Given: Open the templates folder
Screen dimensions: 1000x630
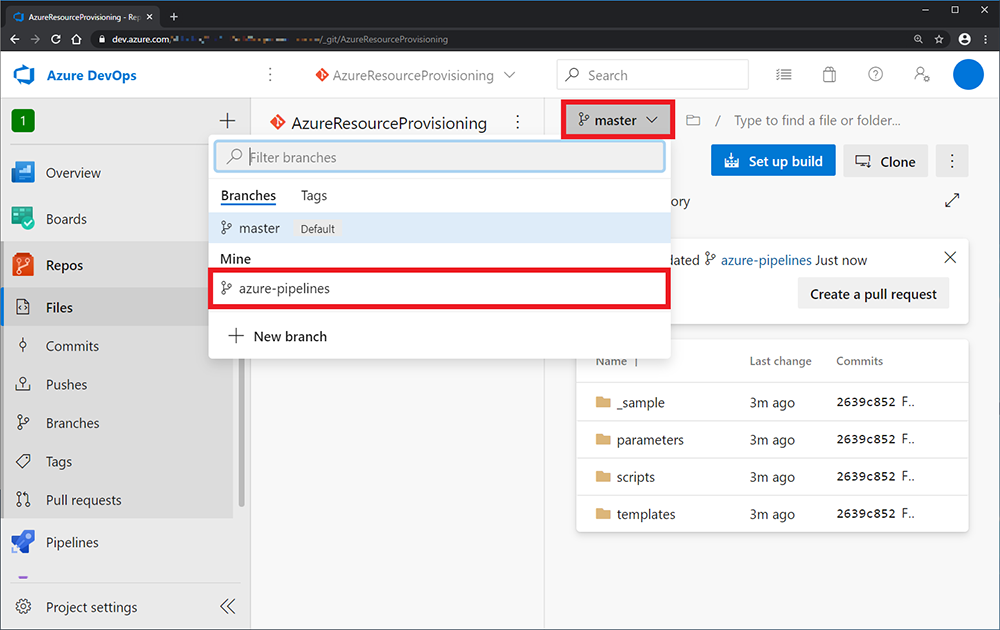Looking at the screenshot, I should [x=645, y=514].
